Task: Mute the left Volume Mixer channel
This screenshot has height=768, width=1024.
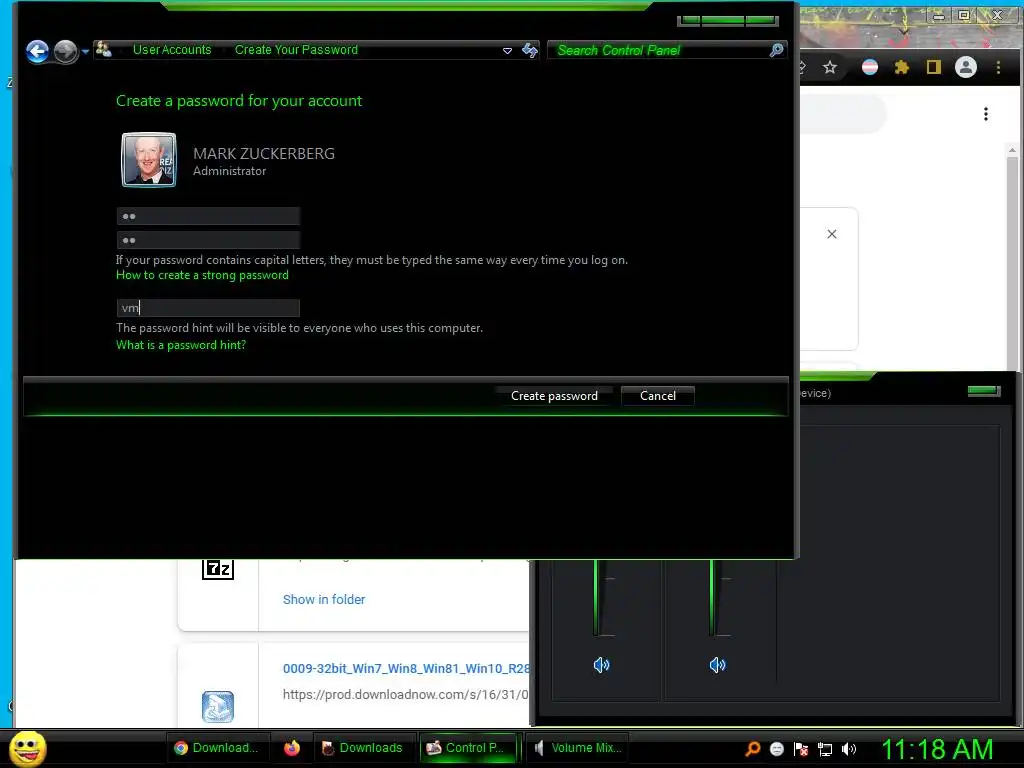Action: click(x=601, y=665)
